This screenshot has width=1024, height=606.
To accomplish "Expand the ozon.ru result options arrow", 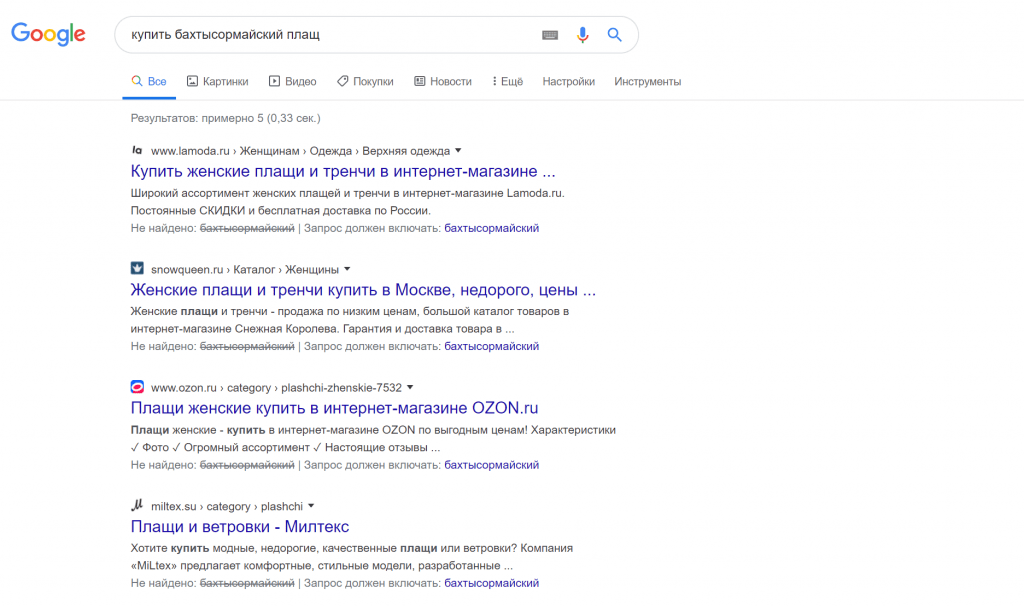I will (x=410, y=387).
